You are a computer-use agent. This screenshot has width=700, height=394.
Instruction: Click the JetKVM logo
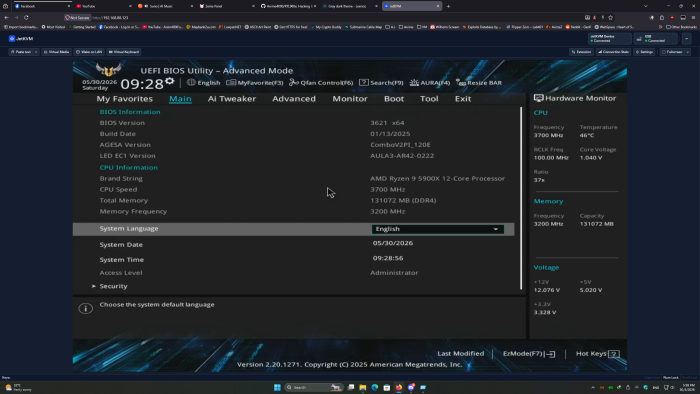point(21,39)
